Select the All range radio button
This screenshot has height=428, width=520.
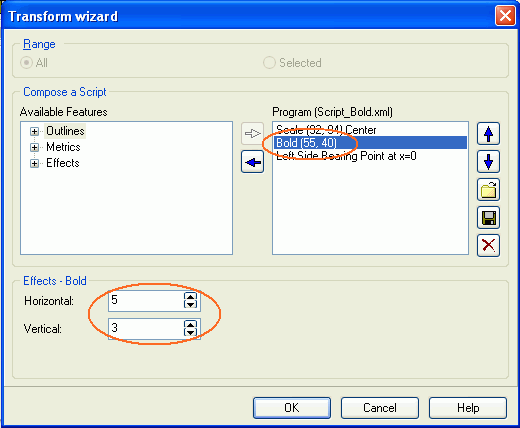pos(26,63)
